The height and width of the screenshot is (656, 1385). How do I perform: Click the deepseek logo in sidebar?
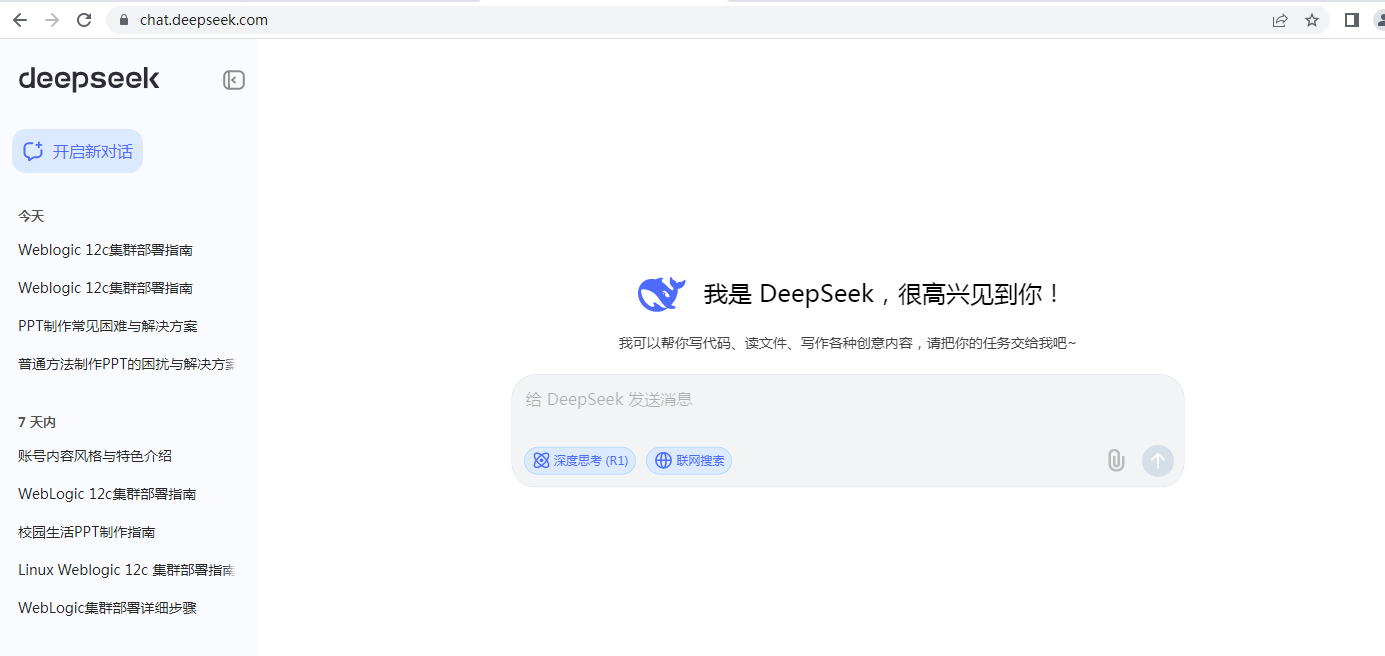[89, 79]
